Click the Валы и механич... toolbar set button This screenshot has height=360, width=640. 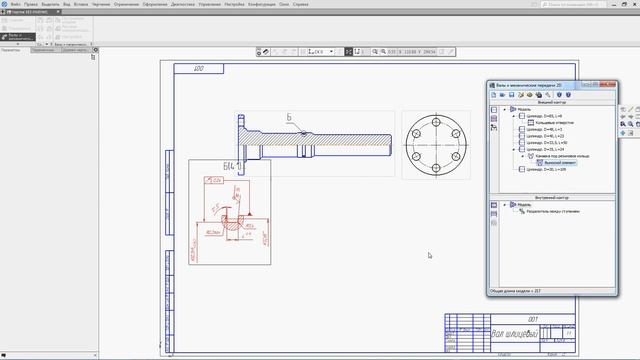click(x=18, y=37)
